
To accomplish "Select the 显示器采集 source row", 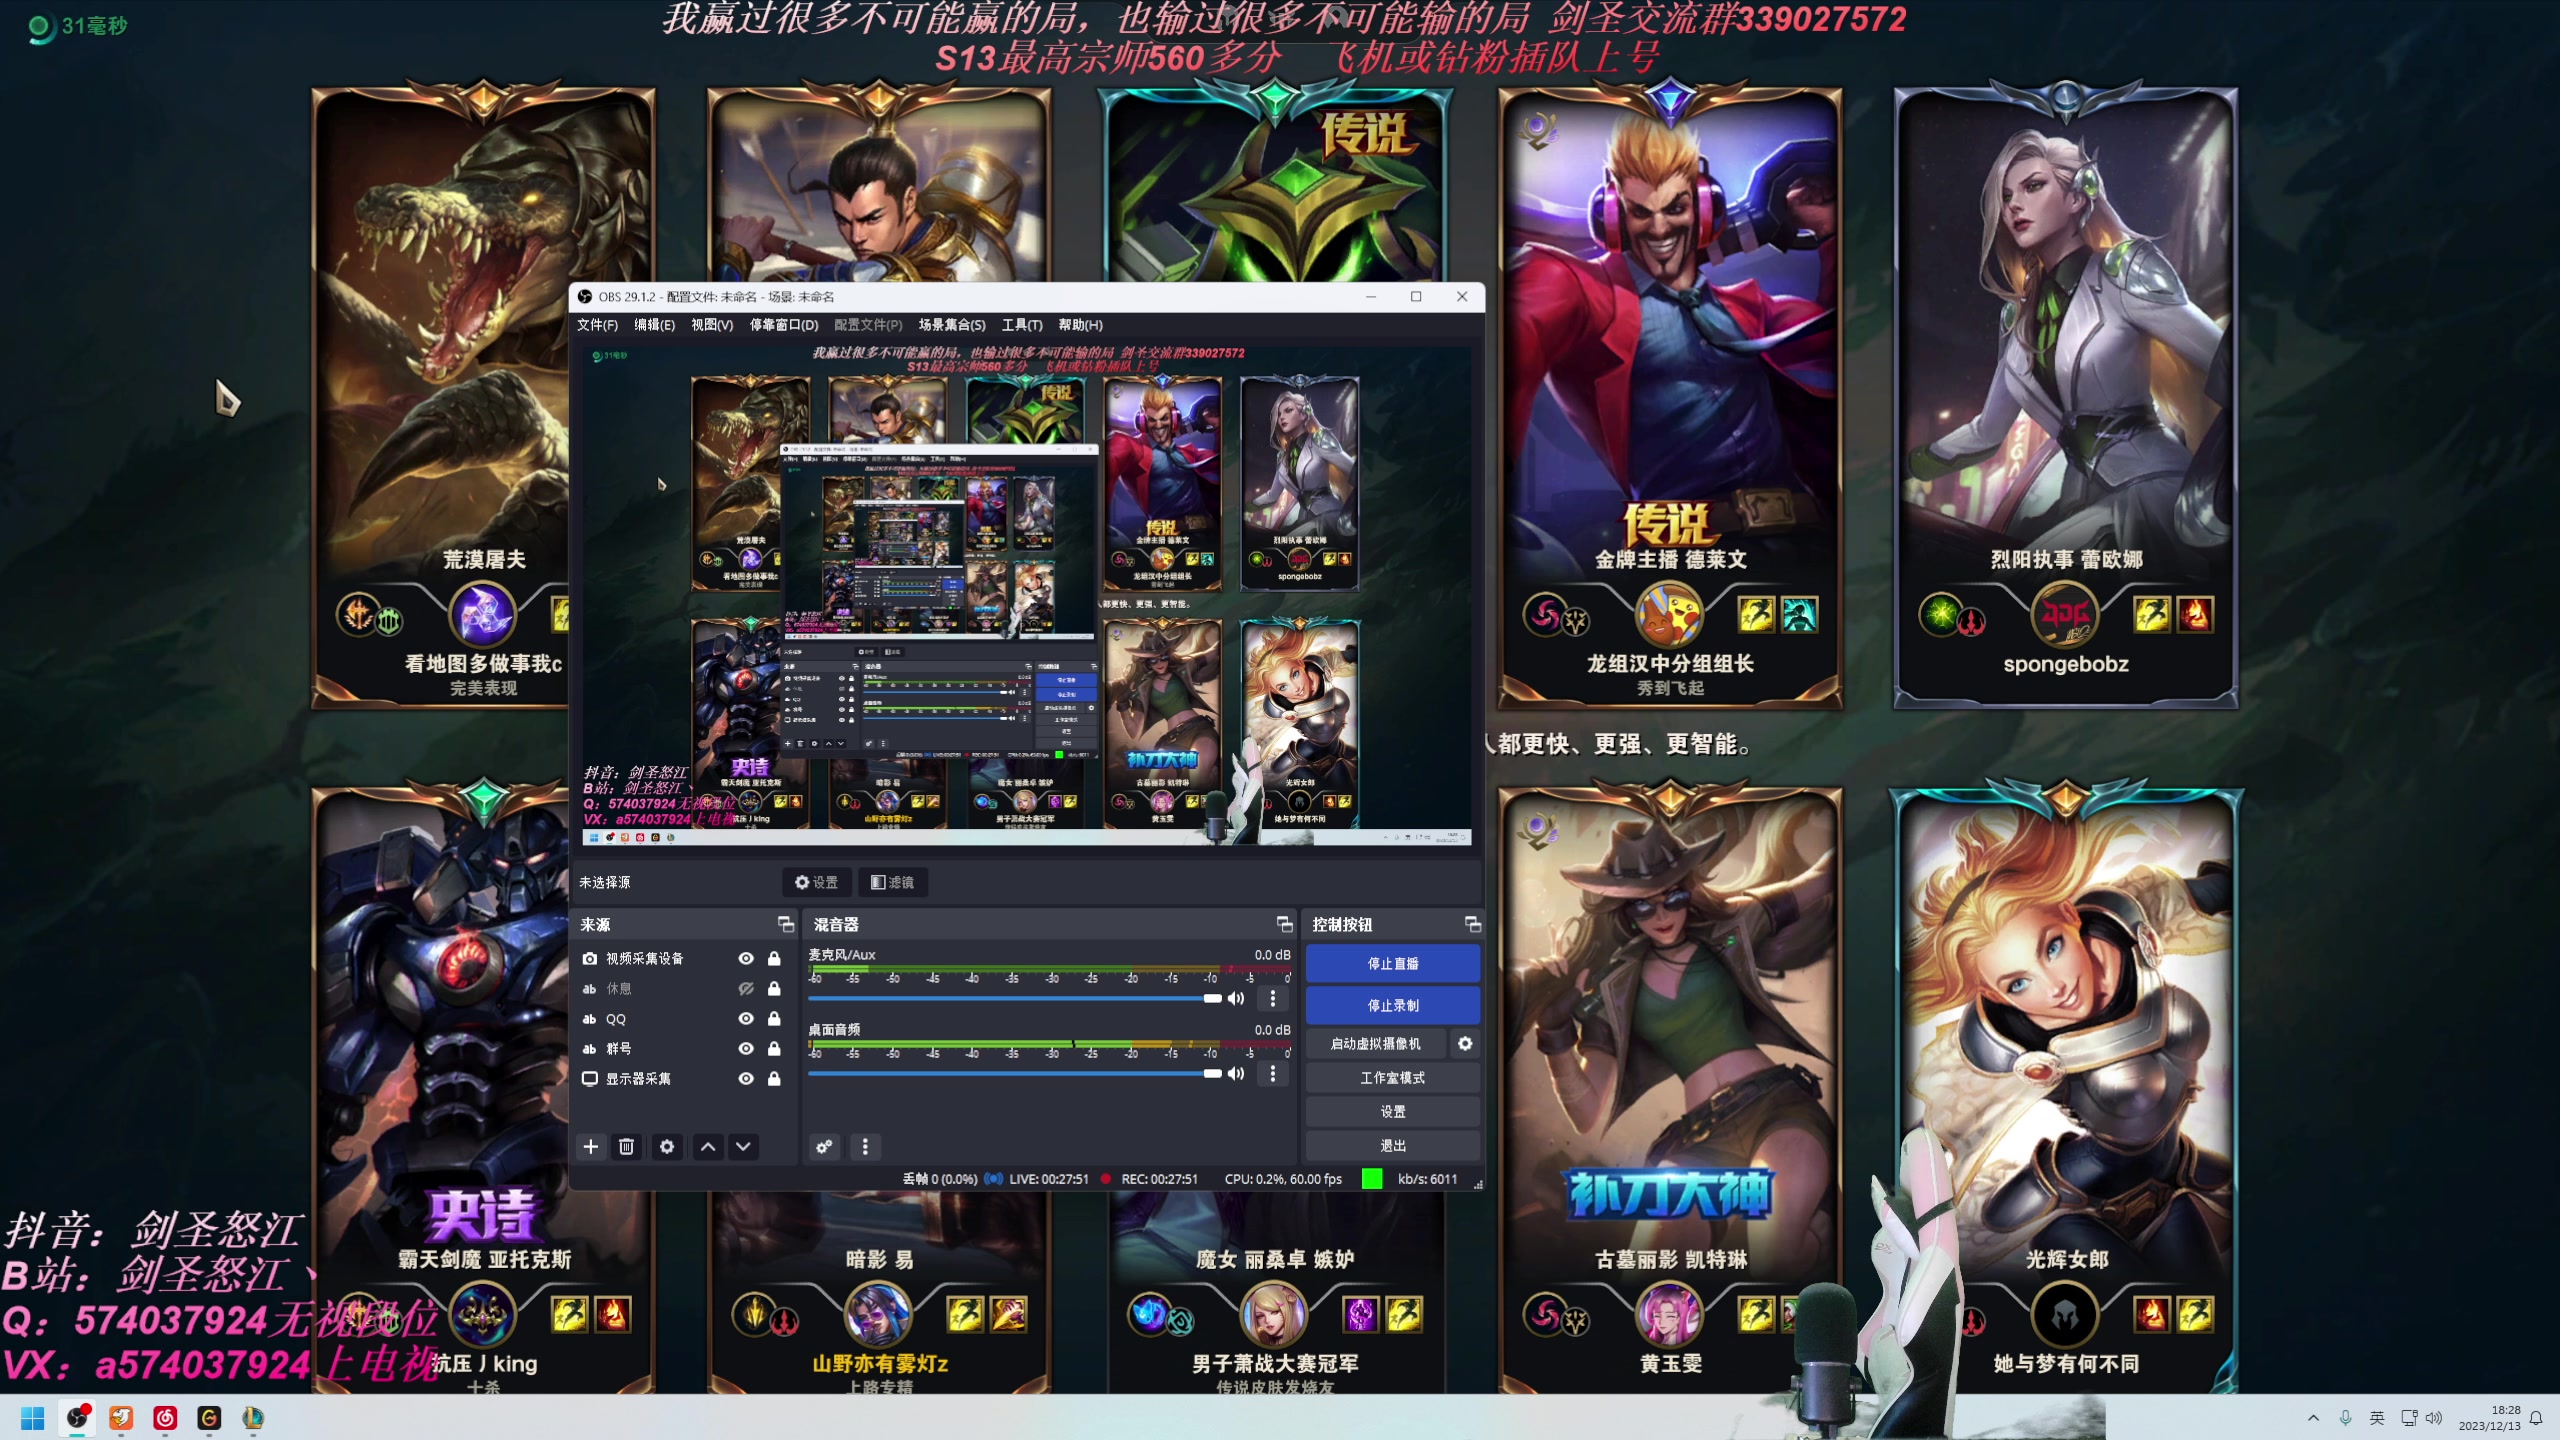I will [x=684, y=1078].
